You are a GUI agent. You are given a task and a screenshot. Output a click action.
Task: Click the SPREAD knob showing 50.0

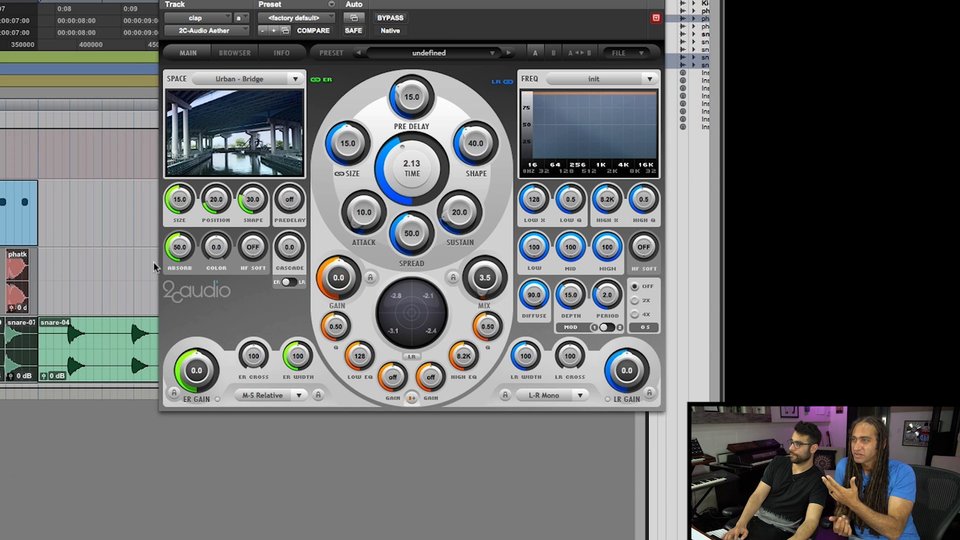(x=411, y=233)
